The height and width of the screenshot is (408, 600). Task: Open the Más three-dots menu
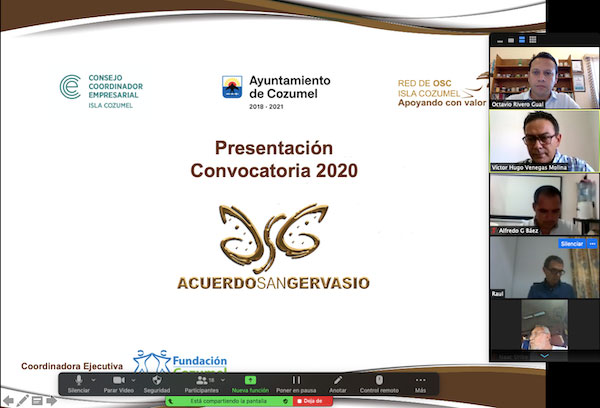(x=421, y=384)
